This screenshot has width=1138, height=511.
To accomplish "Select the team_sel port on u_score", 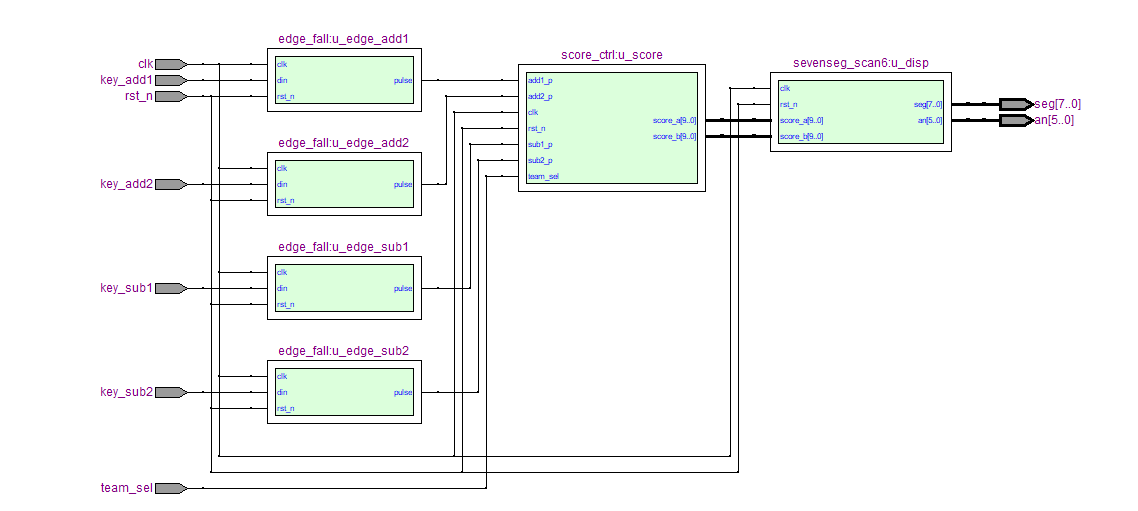I will tap(543, 176).
